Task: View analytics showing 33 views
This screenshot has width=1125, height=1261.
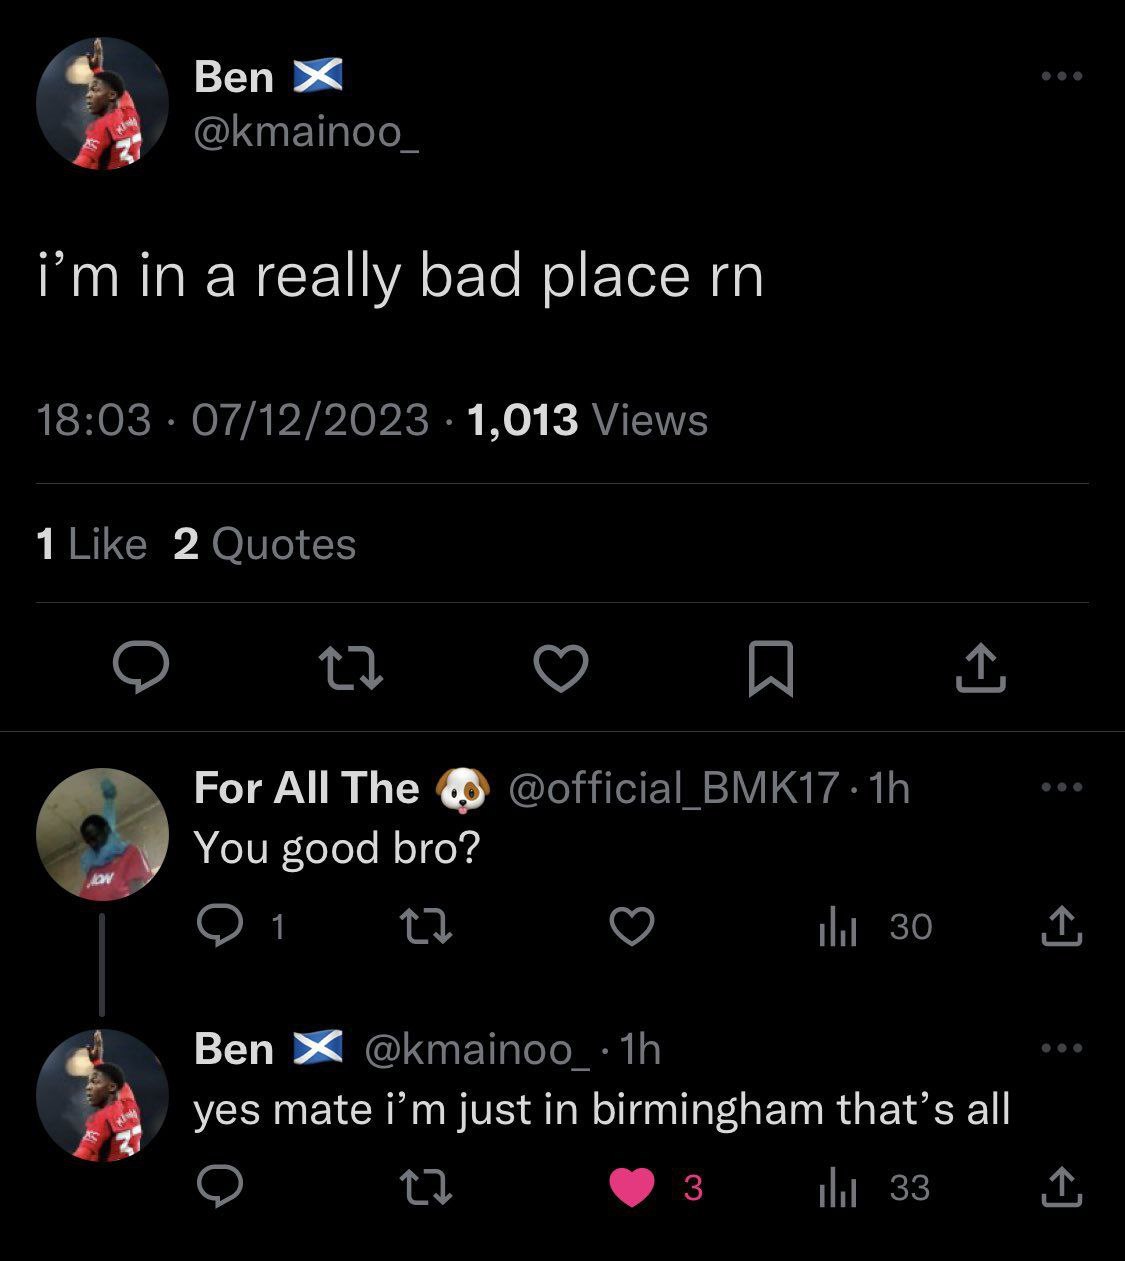Action: 875,1187
